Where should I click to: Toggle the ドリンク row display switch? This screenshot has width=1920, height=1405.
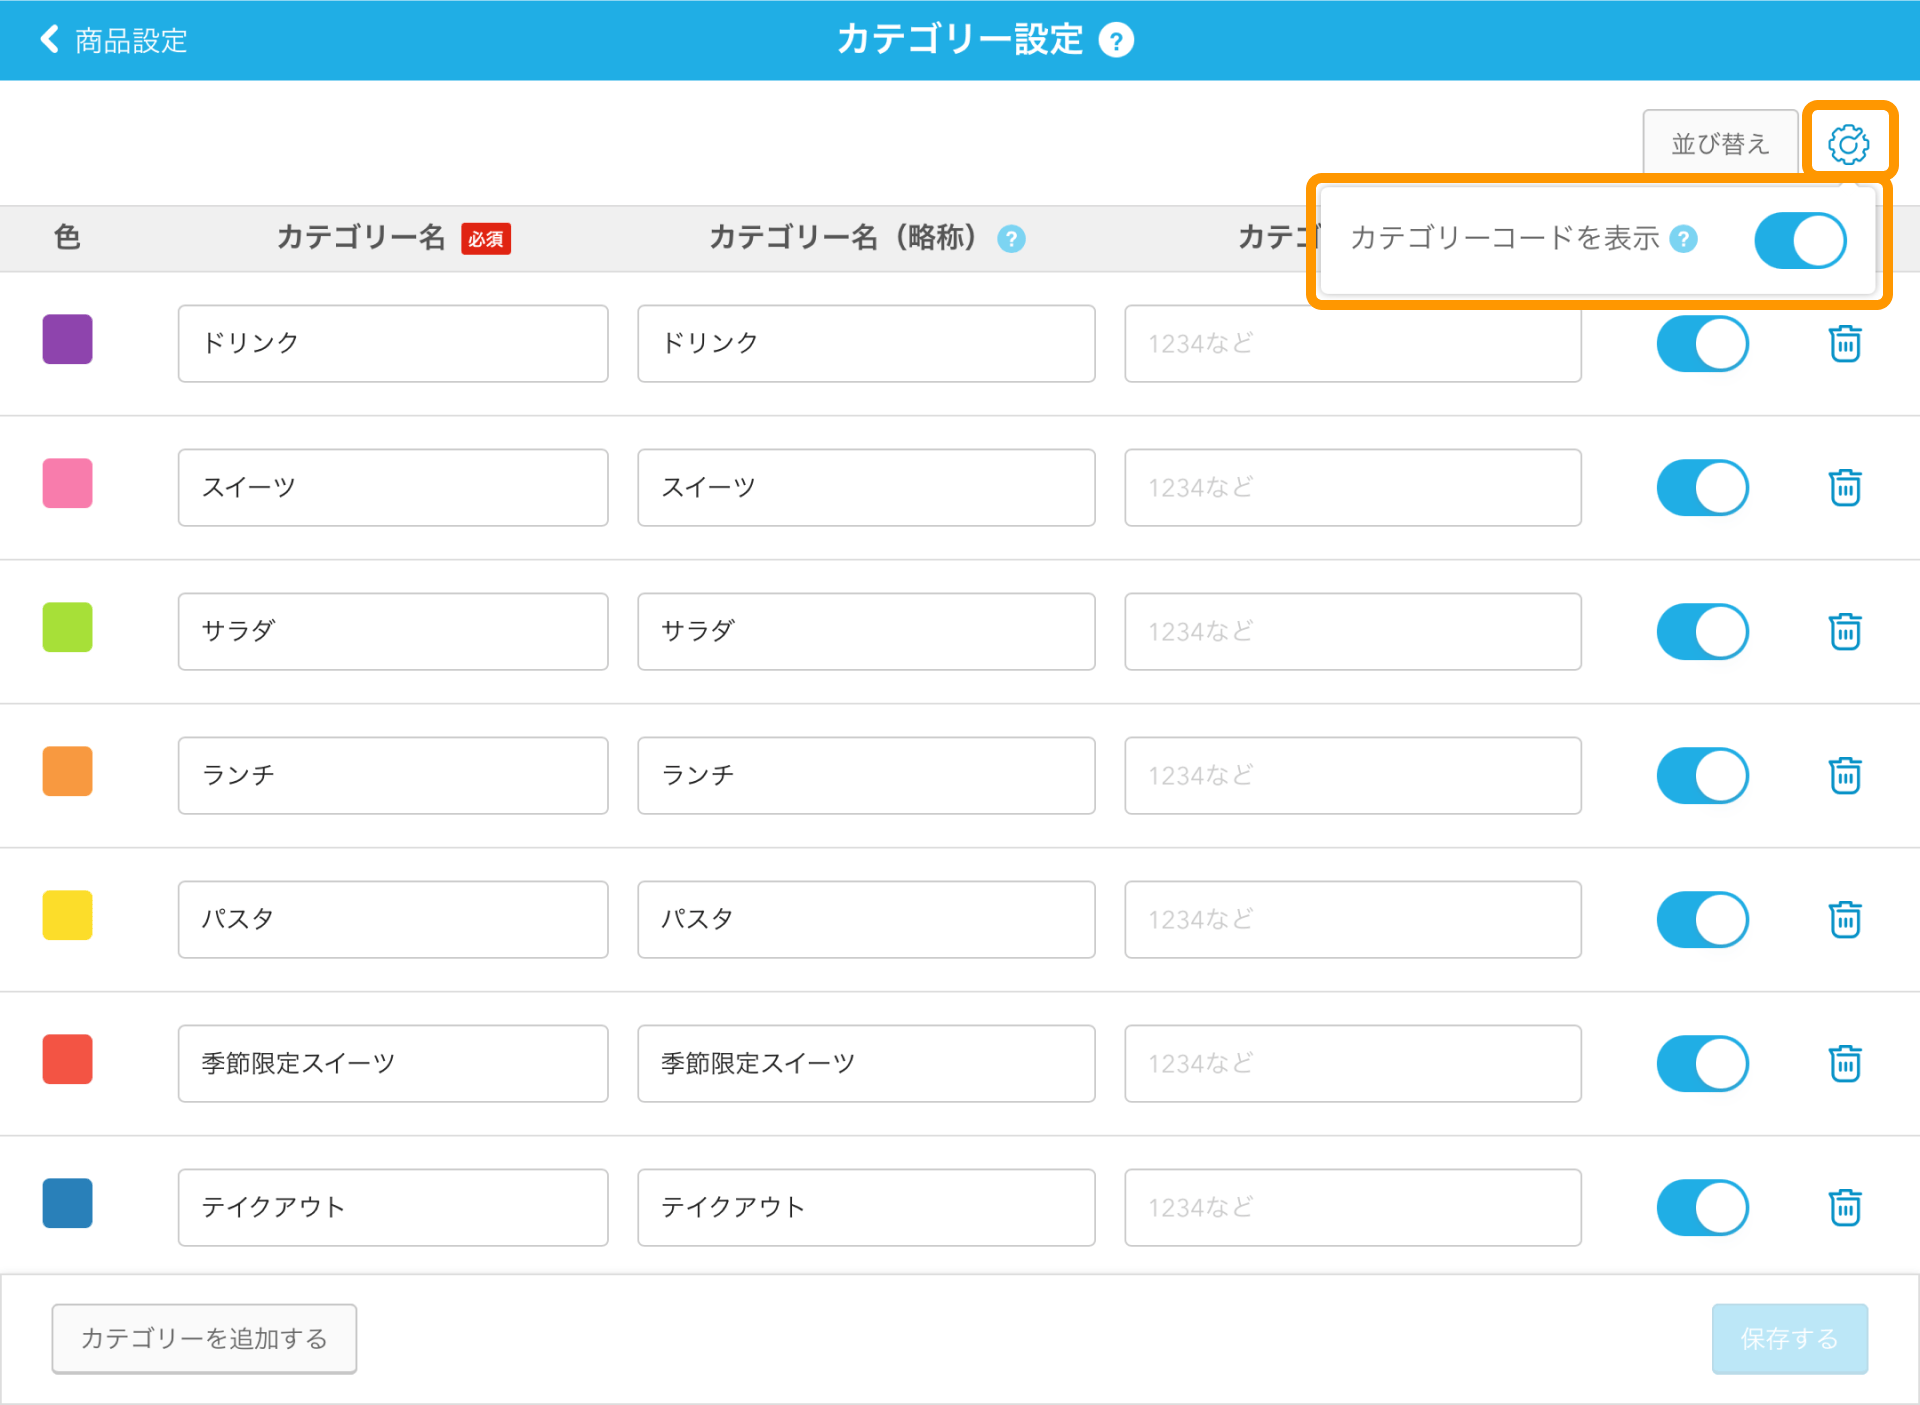[x=1703, y=344]
